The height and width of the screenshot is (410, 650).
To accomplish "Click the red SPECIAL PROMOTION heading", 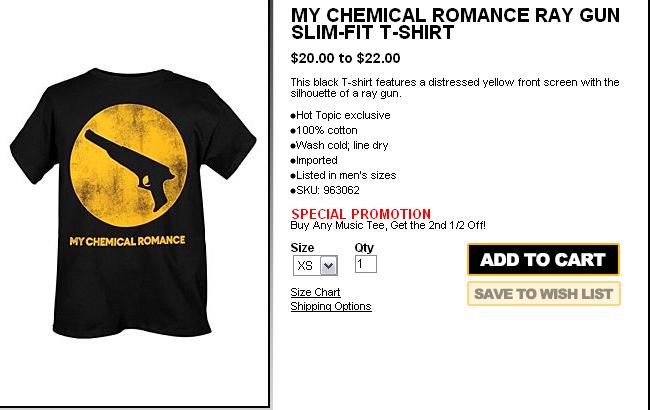I will coord(361,214).
